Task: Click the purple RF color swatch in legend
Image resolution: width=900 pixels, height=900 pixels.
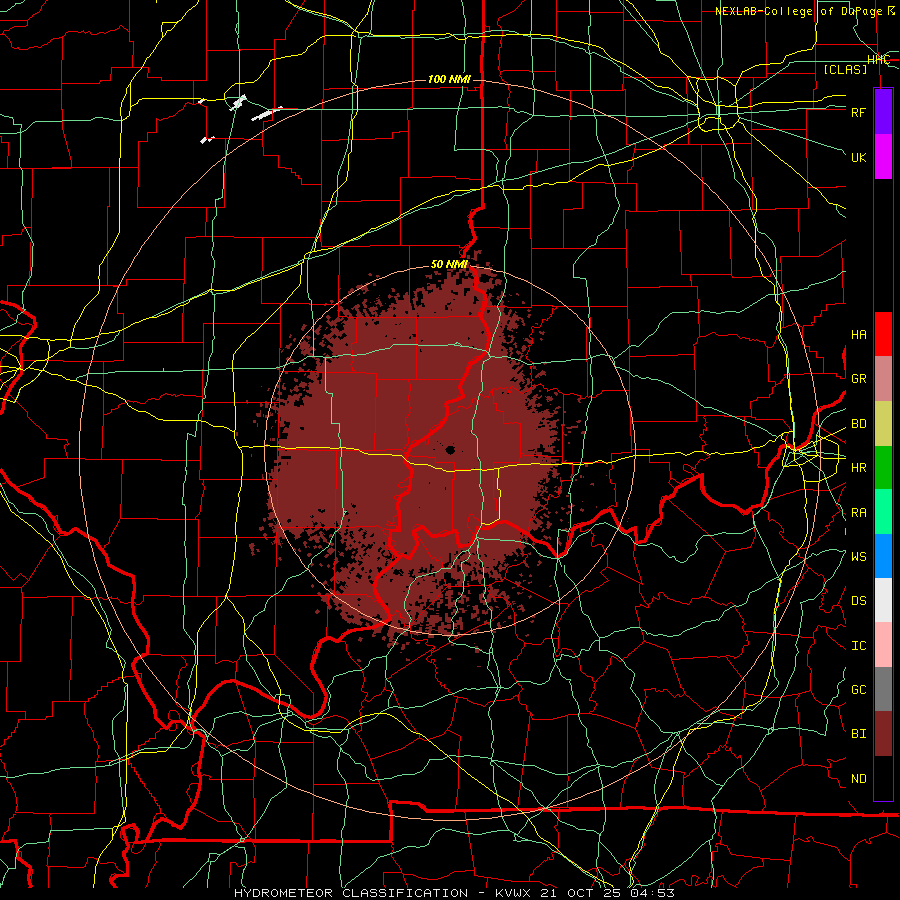Action: point(883,112)
